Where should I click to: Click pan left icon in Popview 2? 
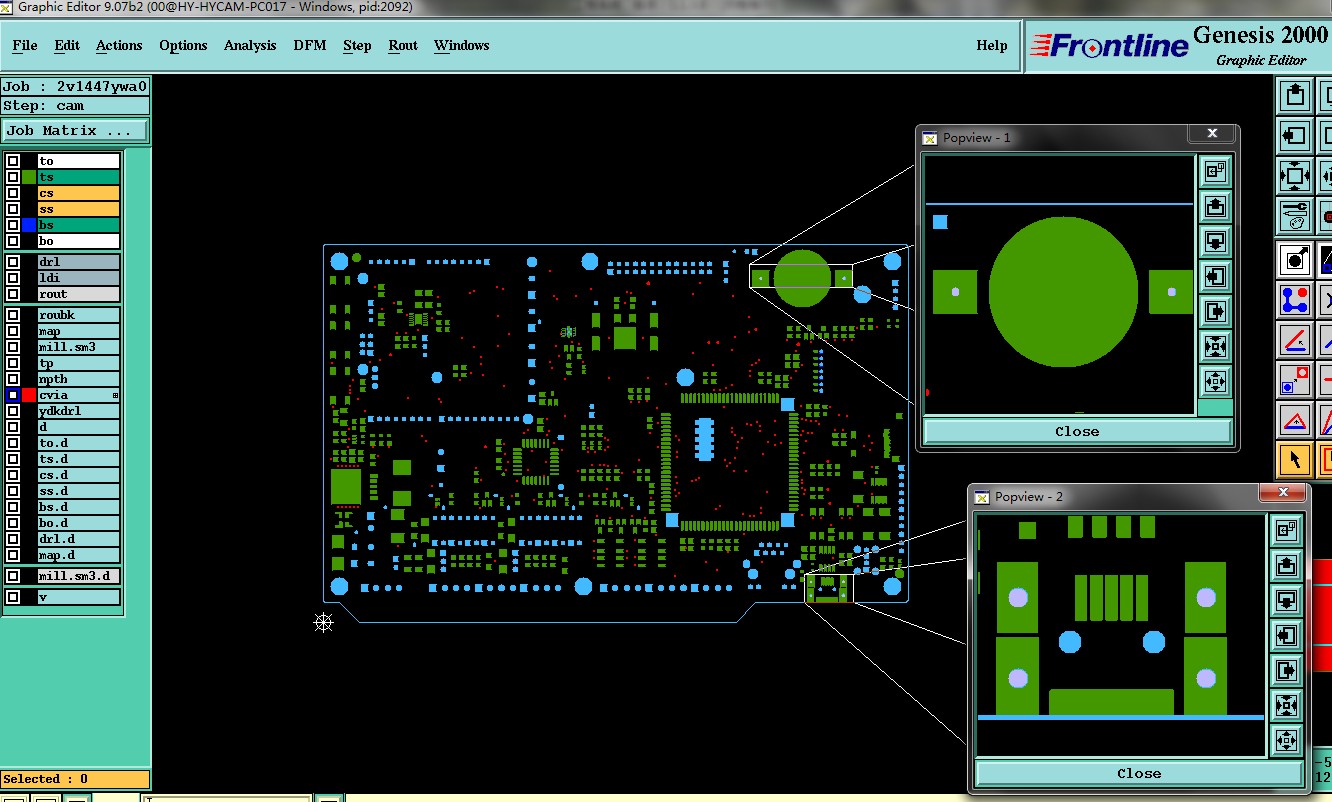coord(1286,635)
